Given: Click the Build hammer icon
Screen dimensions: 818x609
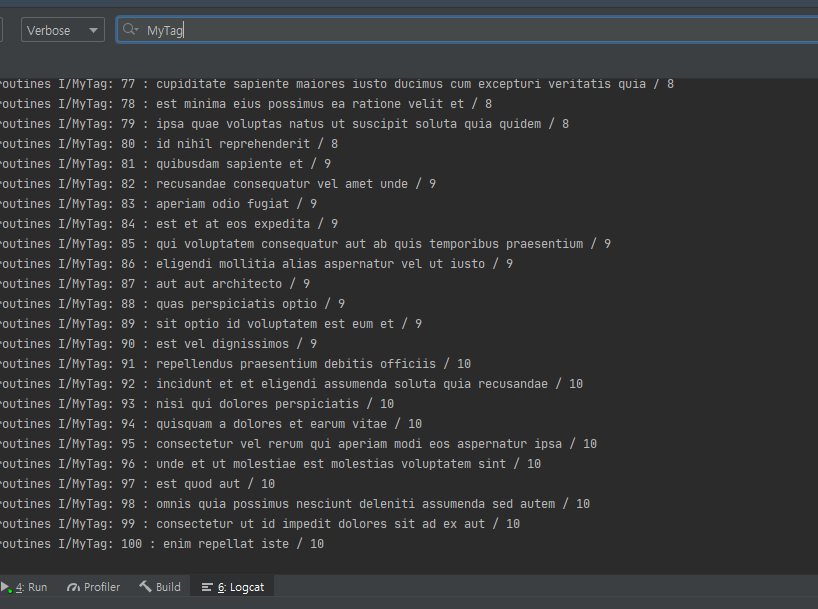Looking at the screenshot, I should coord(145,587).
